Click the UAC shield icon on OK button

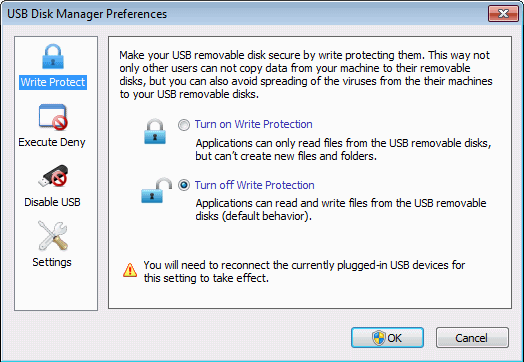pos(379,338)
